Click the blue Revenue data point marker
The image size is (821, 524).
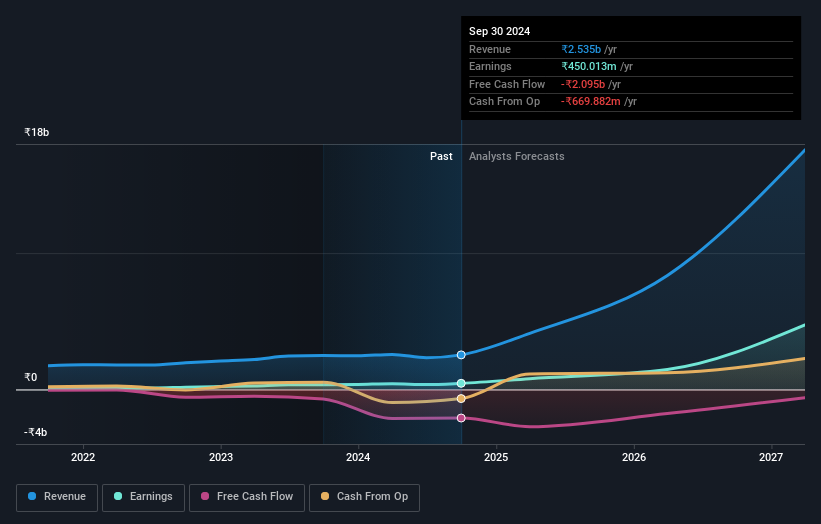pos(461,355)
